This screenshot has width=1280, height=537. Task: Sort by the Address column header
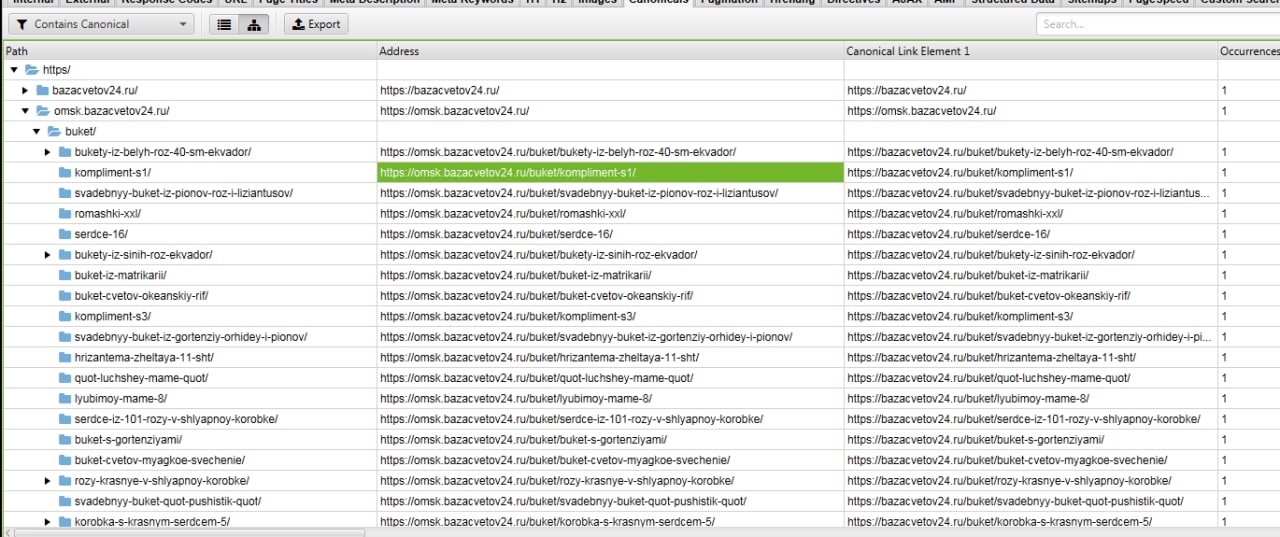click(610, 51)
